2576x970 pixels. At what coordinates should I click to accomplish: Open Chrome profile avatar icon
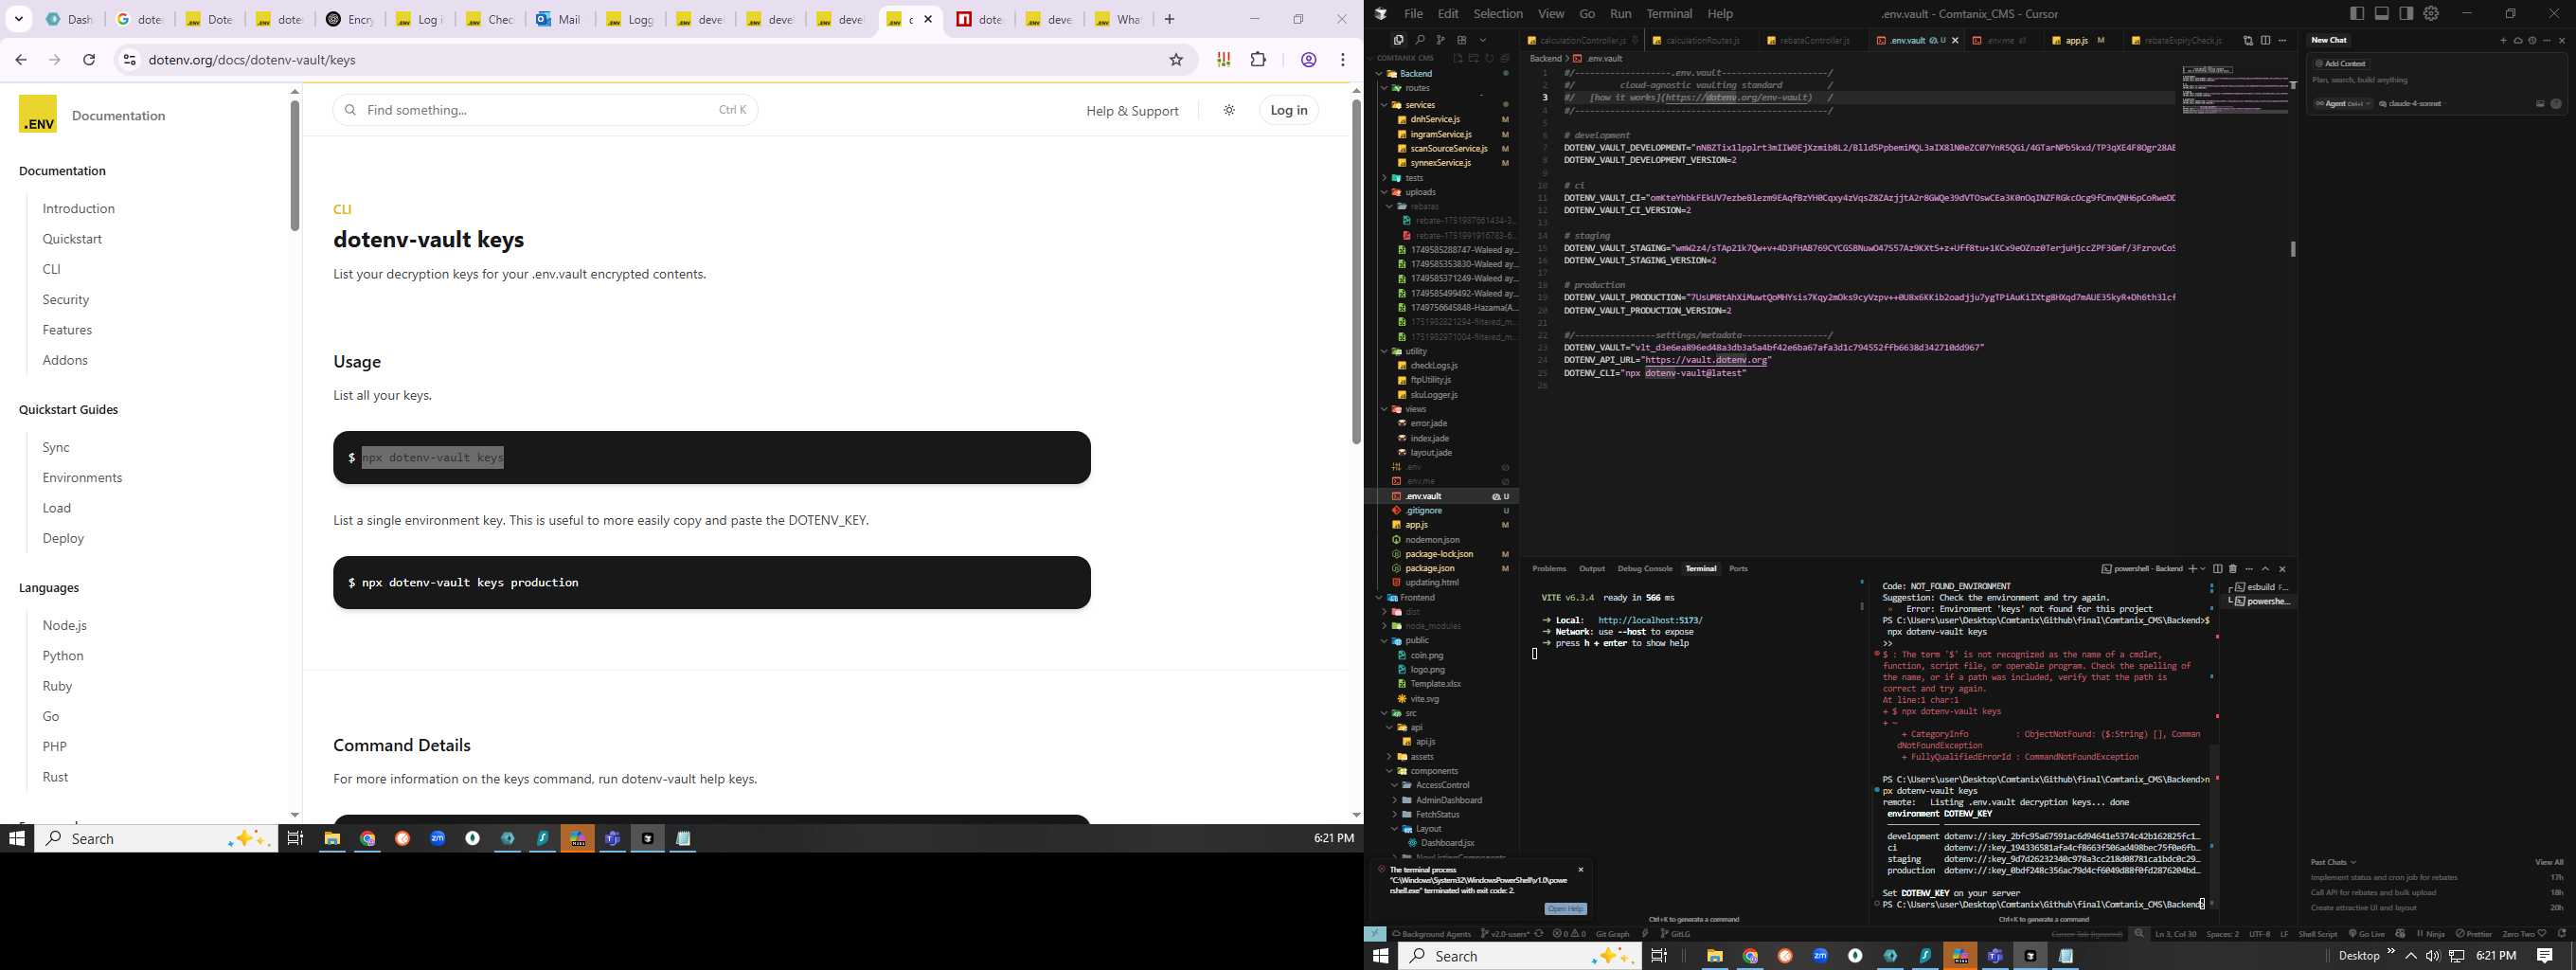1308,59
